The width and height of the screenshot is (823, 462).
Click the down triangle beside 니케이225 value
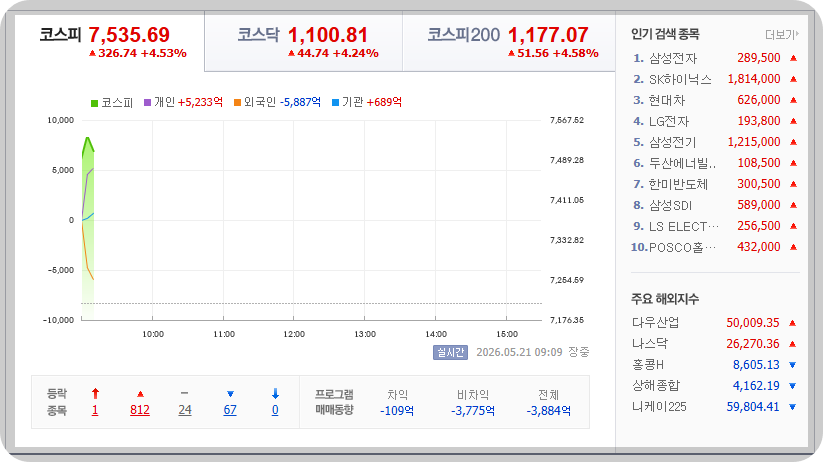click(793, 407)
